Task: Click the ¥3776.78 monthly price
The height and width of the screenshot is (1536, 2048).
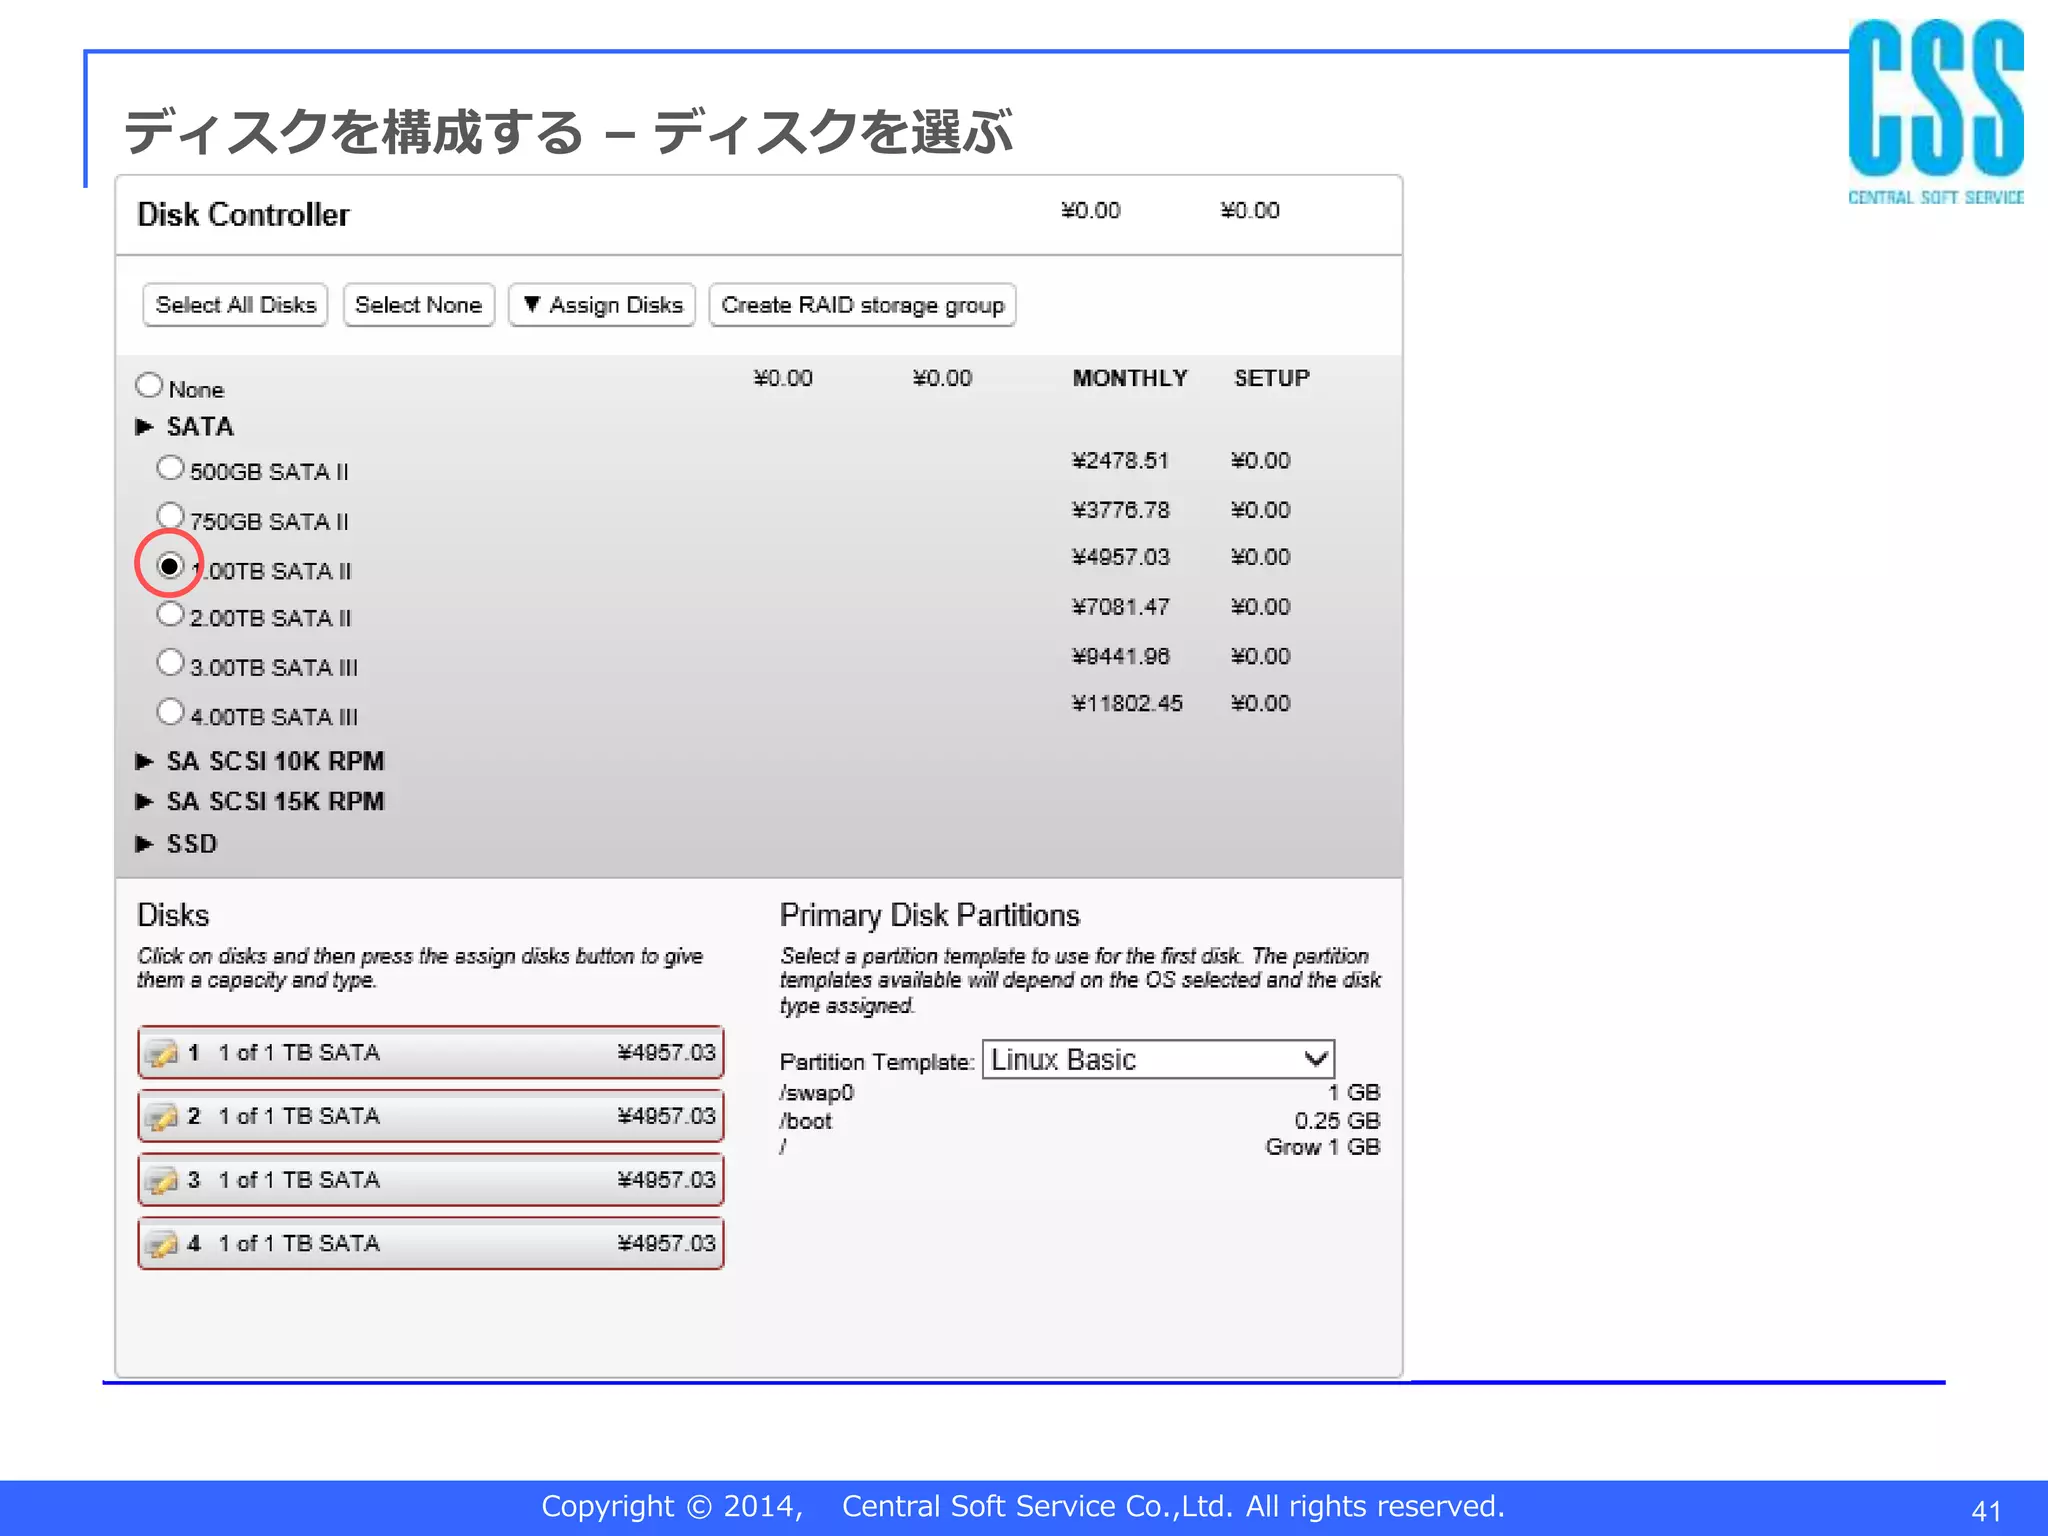Action: click(1120, 510)
